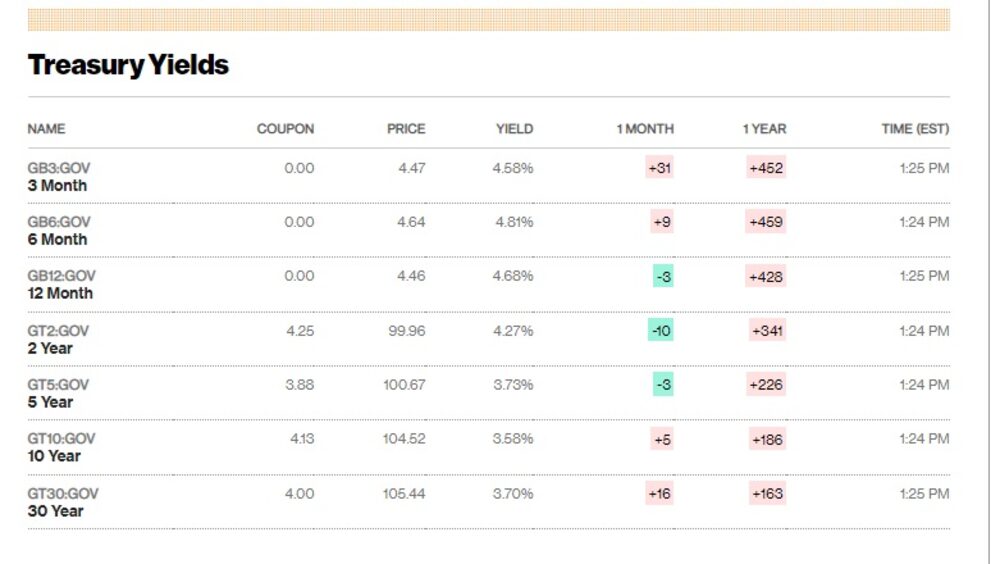Click the Treasury Yields heading
The width and height of the screenshot is (1000, 564).
(128, 65)
